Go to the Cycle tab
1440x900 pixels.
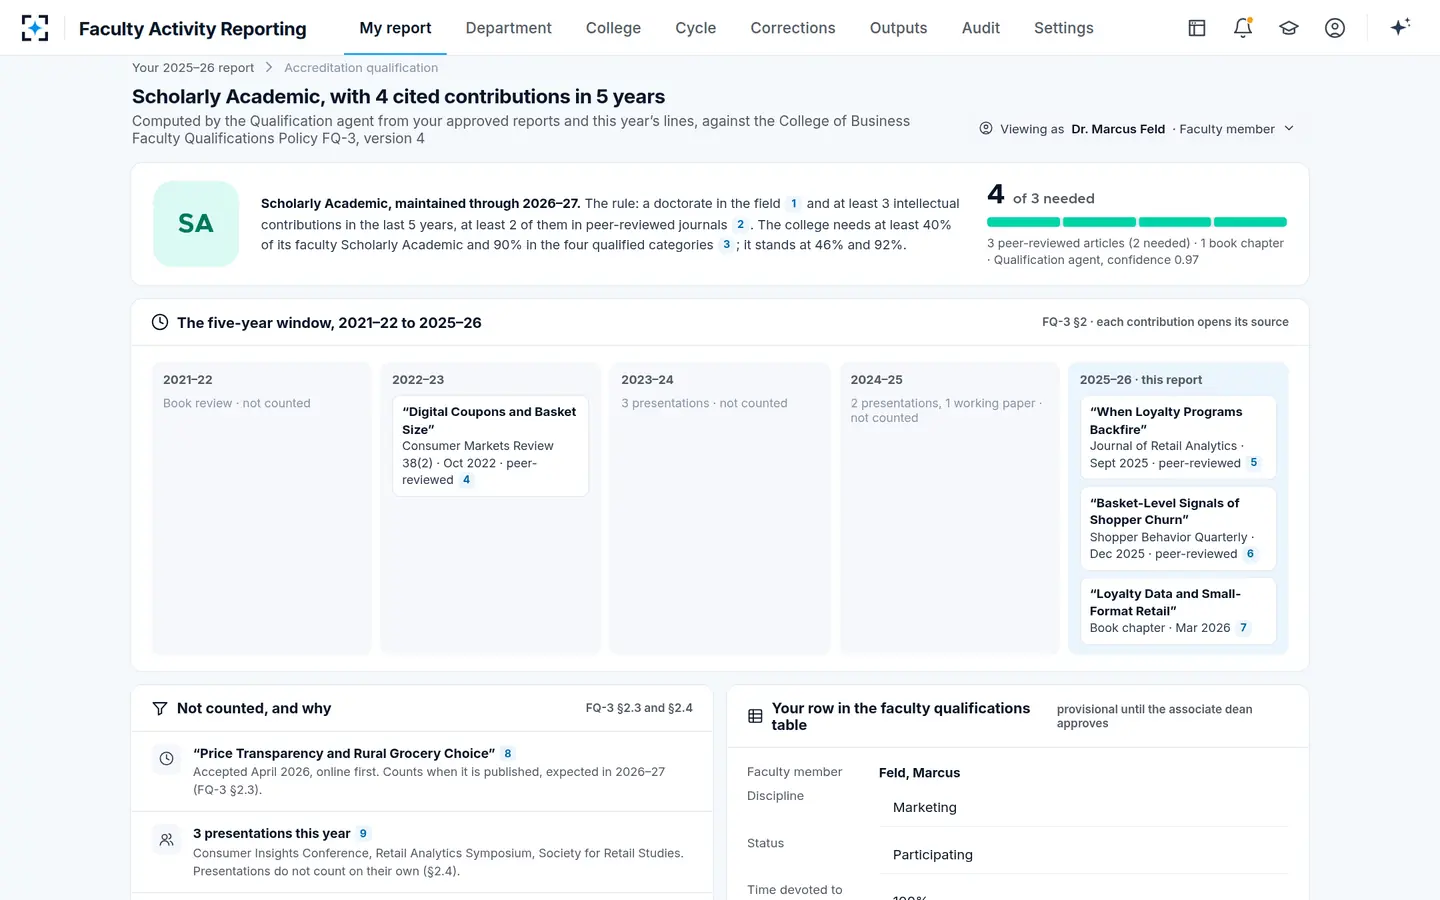pyautogui.click(x=696, y=28)
